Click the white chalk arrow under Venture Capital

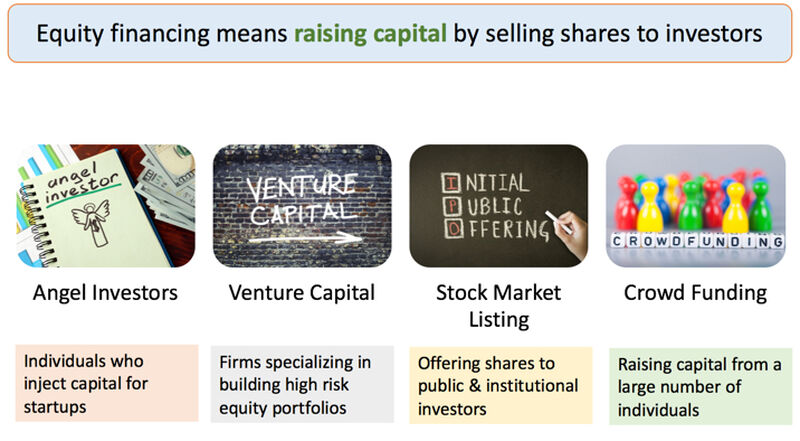(x=306, y=238)
